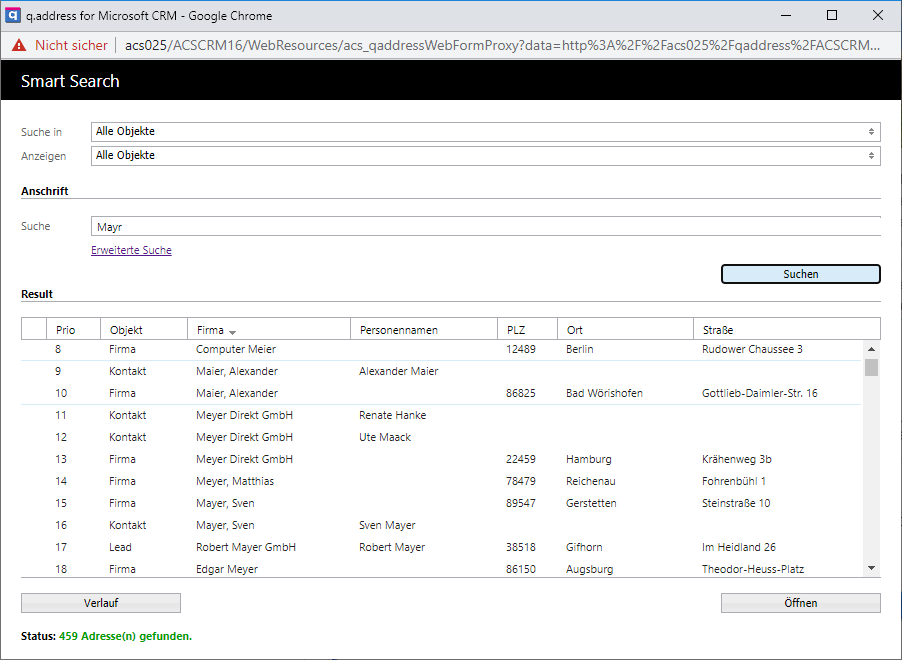The width and height of the screenshot is (902, 660).
Task: Click the address bar URL text
Action: [502, 45]
